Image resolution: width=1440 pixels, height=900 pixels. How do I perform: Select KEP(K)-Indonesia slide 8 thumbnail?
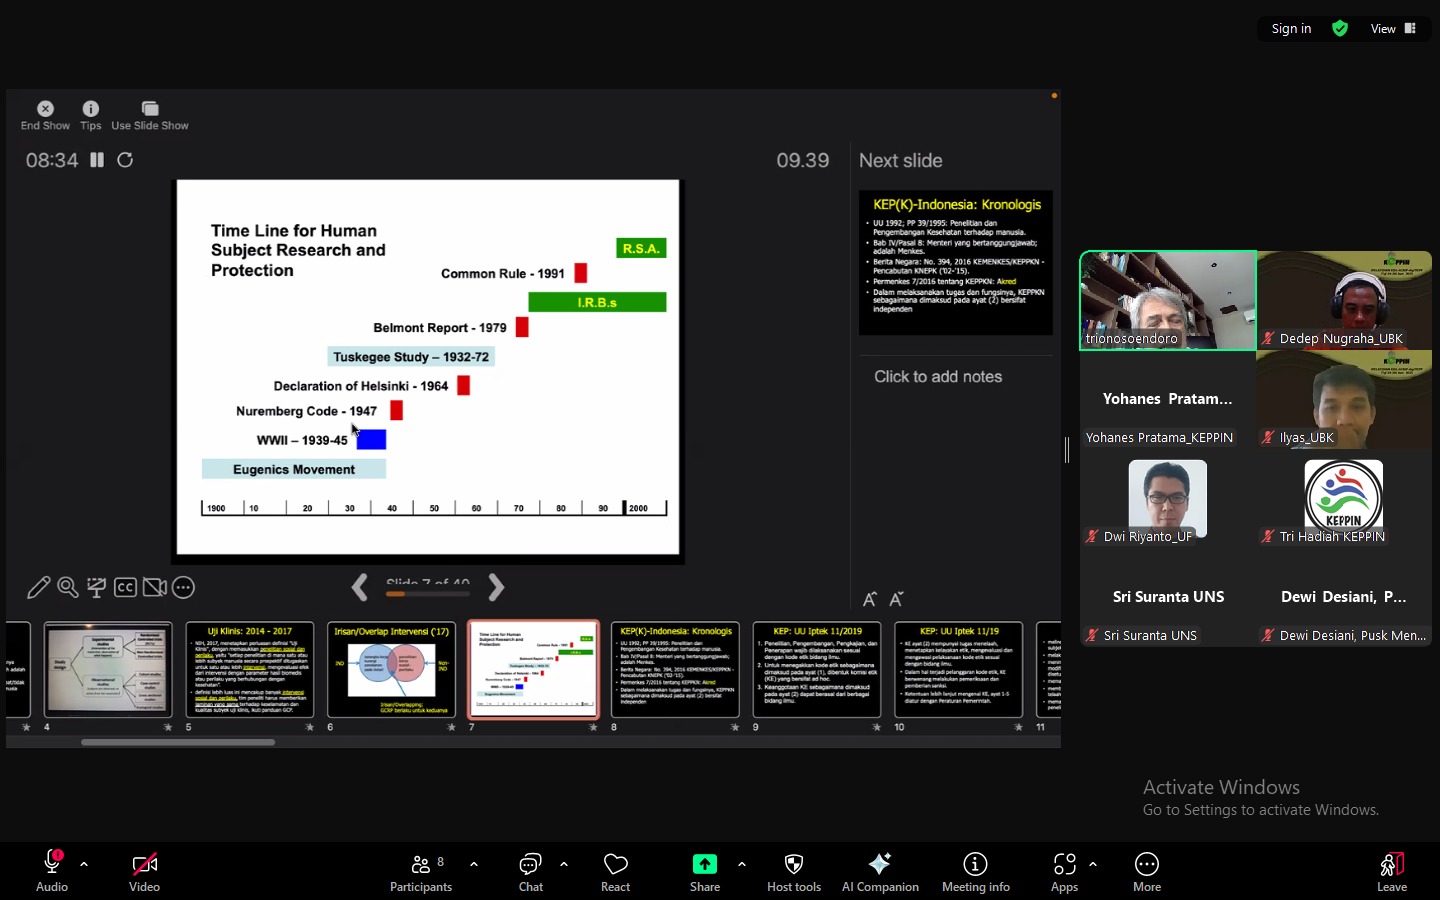pyautogui.click(x=675, y=669)
